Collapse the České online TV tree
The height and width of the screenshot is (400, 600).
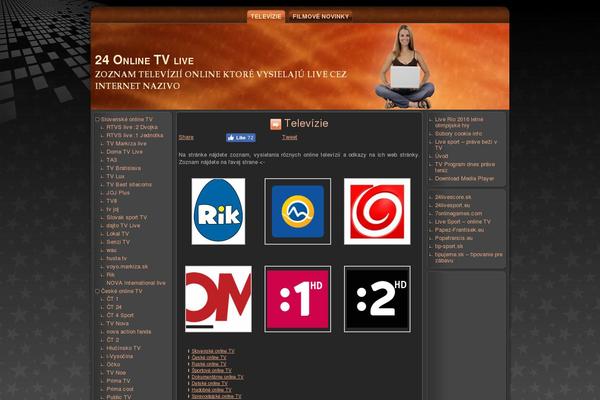point(97,291)
